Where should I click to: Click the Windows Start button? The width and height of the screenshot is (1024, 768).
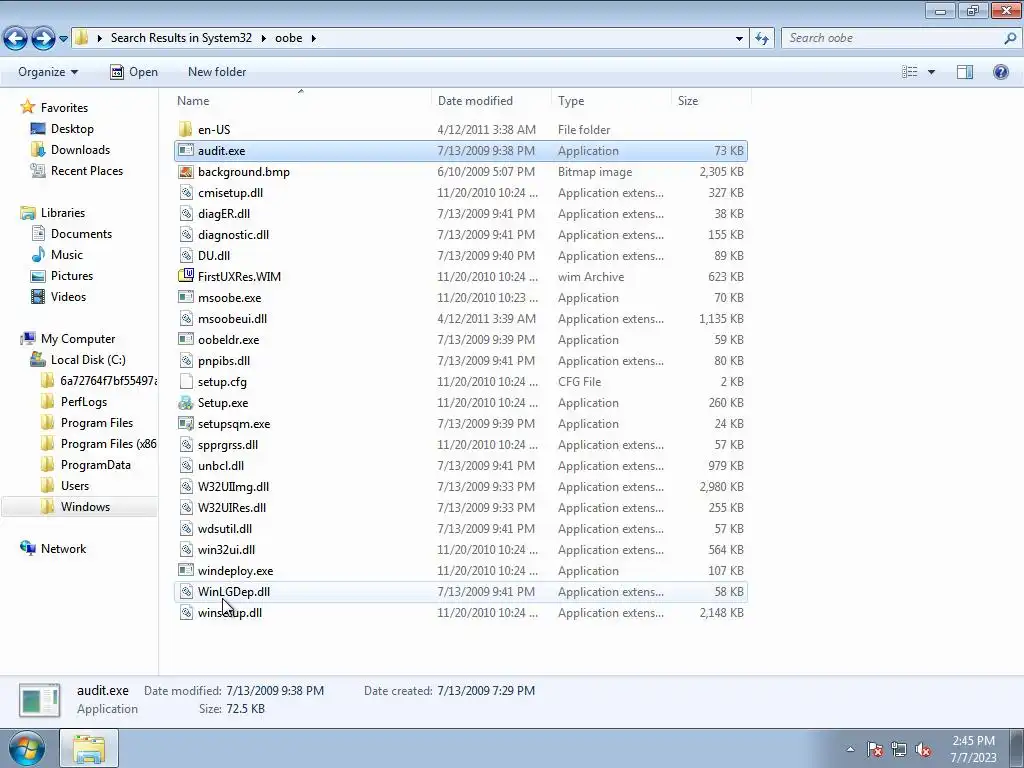(27, 748)
